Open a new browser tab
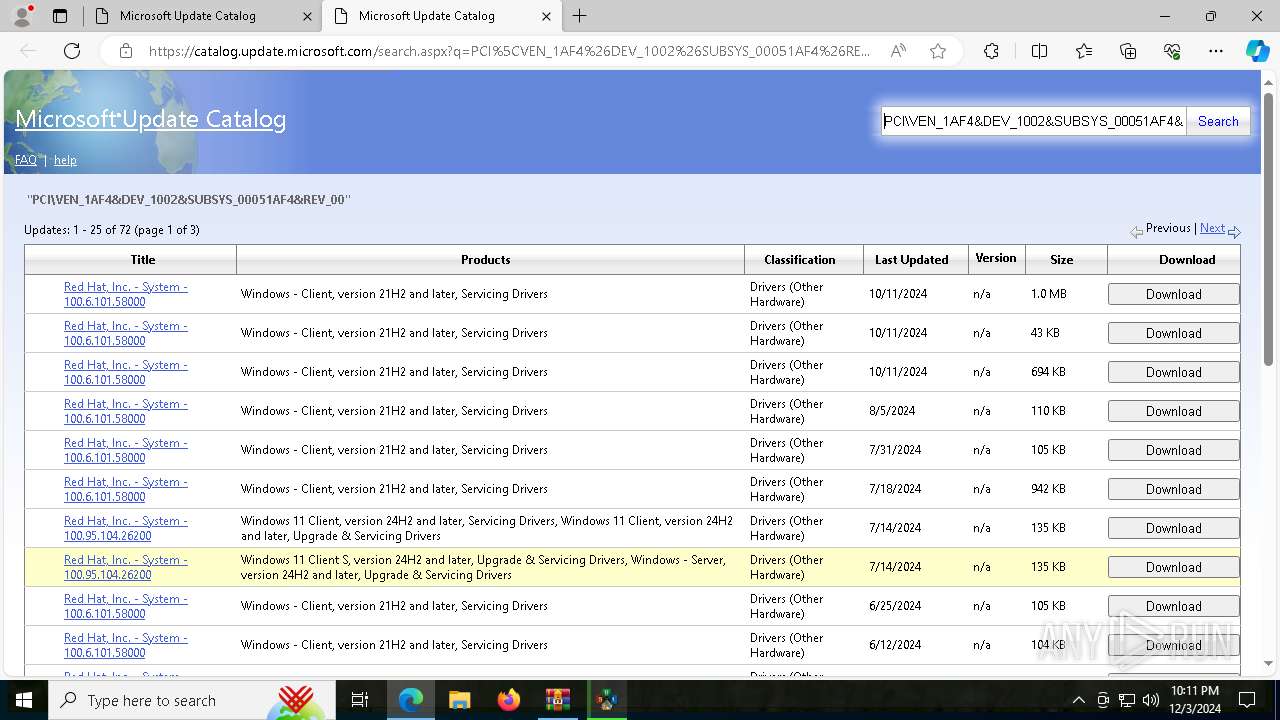 pyautogui.click(x=580, y=16)
